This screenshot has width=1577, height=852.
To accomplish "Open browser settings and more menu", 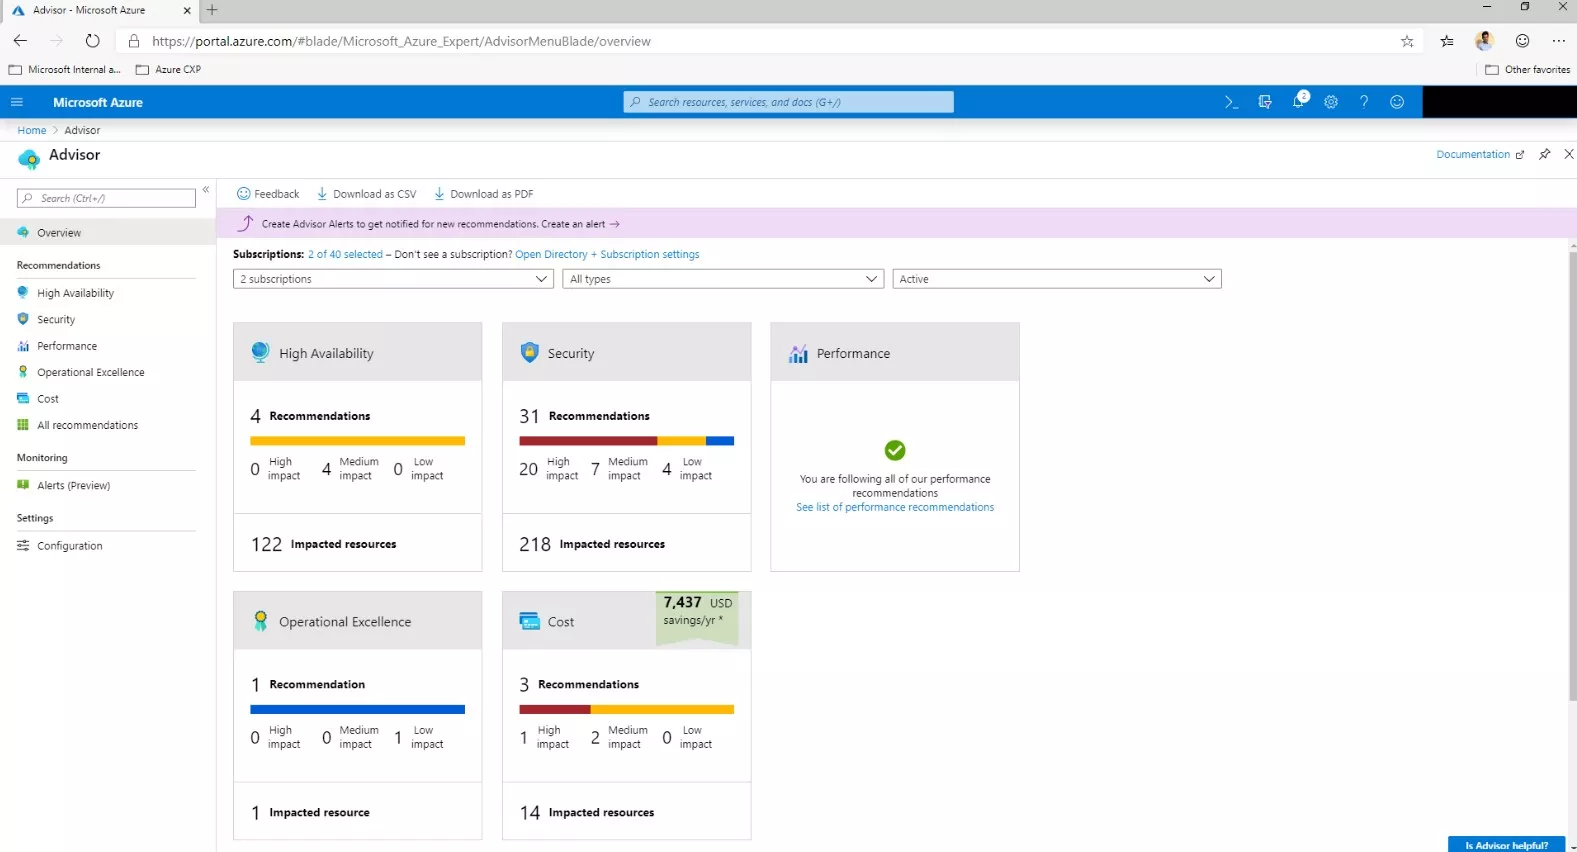I will [1559, 41].
